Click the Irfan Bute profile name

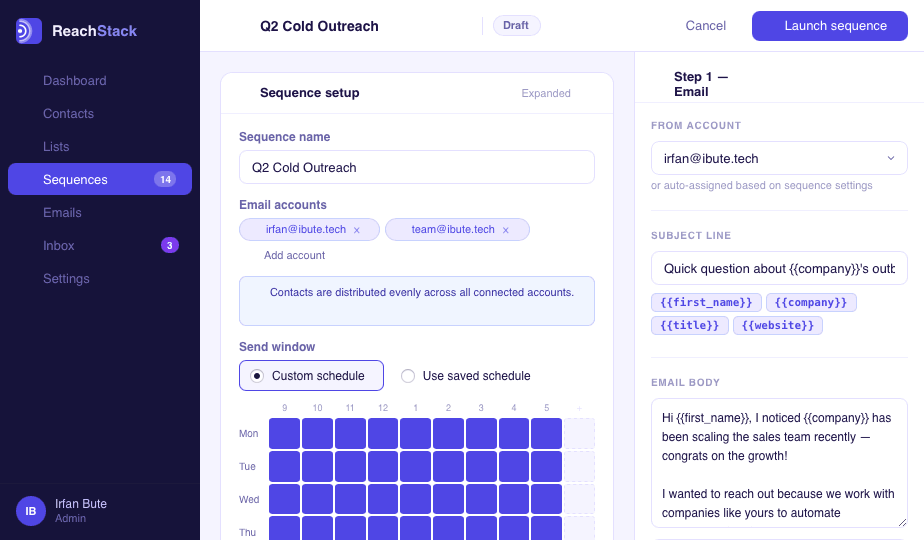coord(81,504)
